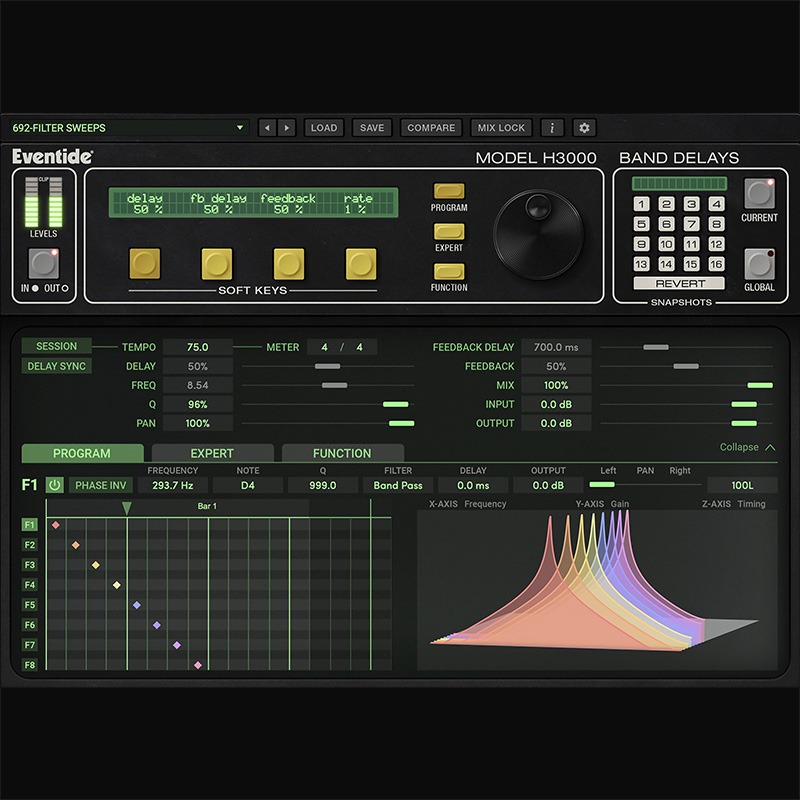Toggle the SESSION tempo button

tap(57, 346)
